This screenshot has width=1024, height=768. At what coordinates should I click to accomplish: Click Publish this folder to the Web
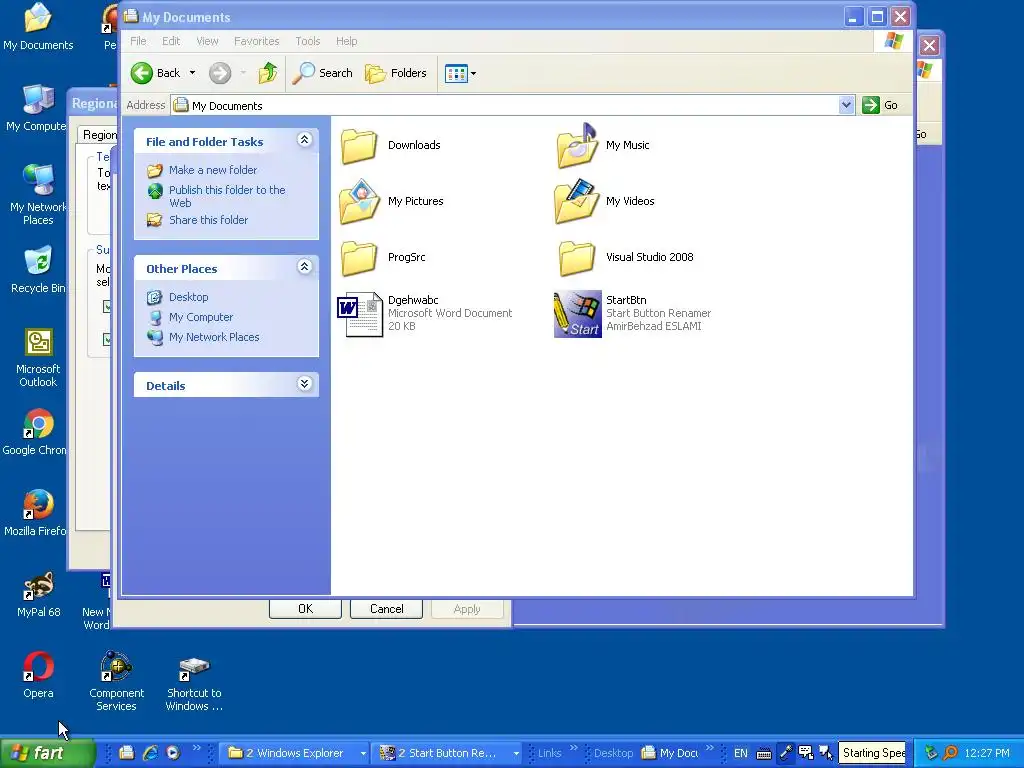point(227,196)
